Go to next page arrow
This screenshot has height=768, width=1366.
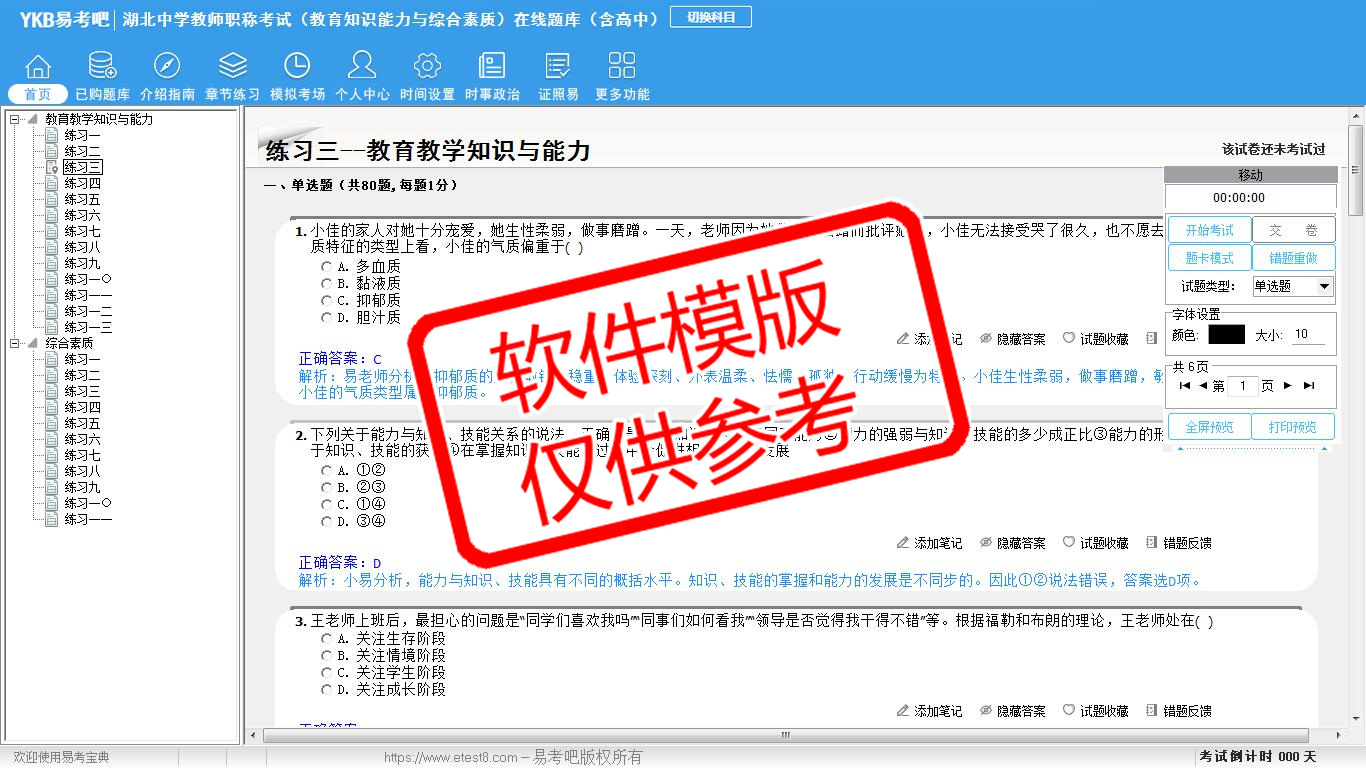click(x=1288, y=386)
